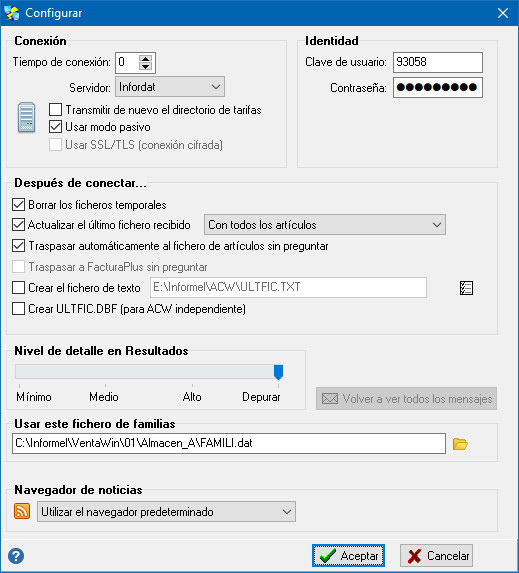Open the Servidor dropdown showing Infordat

pyautogui.click(x=170, y=87)
